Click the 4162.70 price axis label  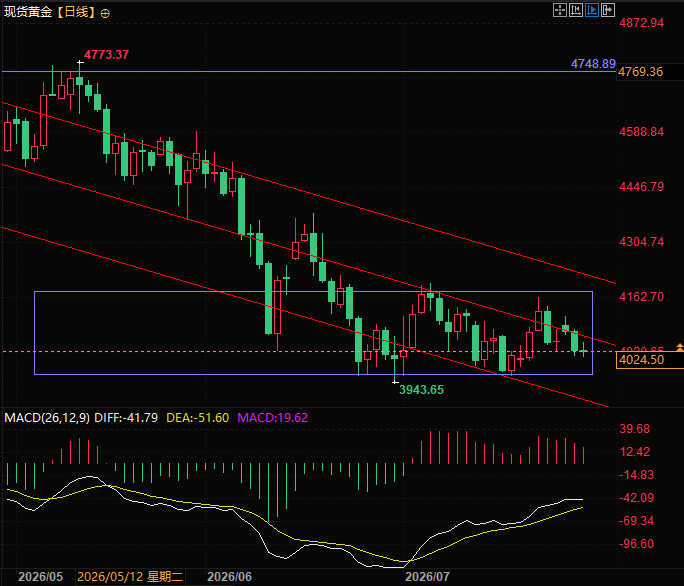click(x=642, y=297)
